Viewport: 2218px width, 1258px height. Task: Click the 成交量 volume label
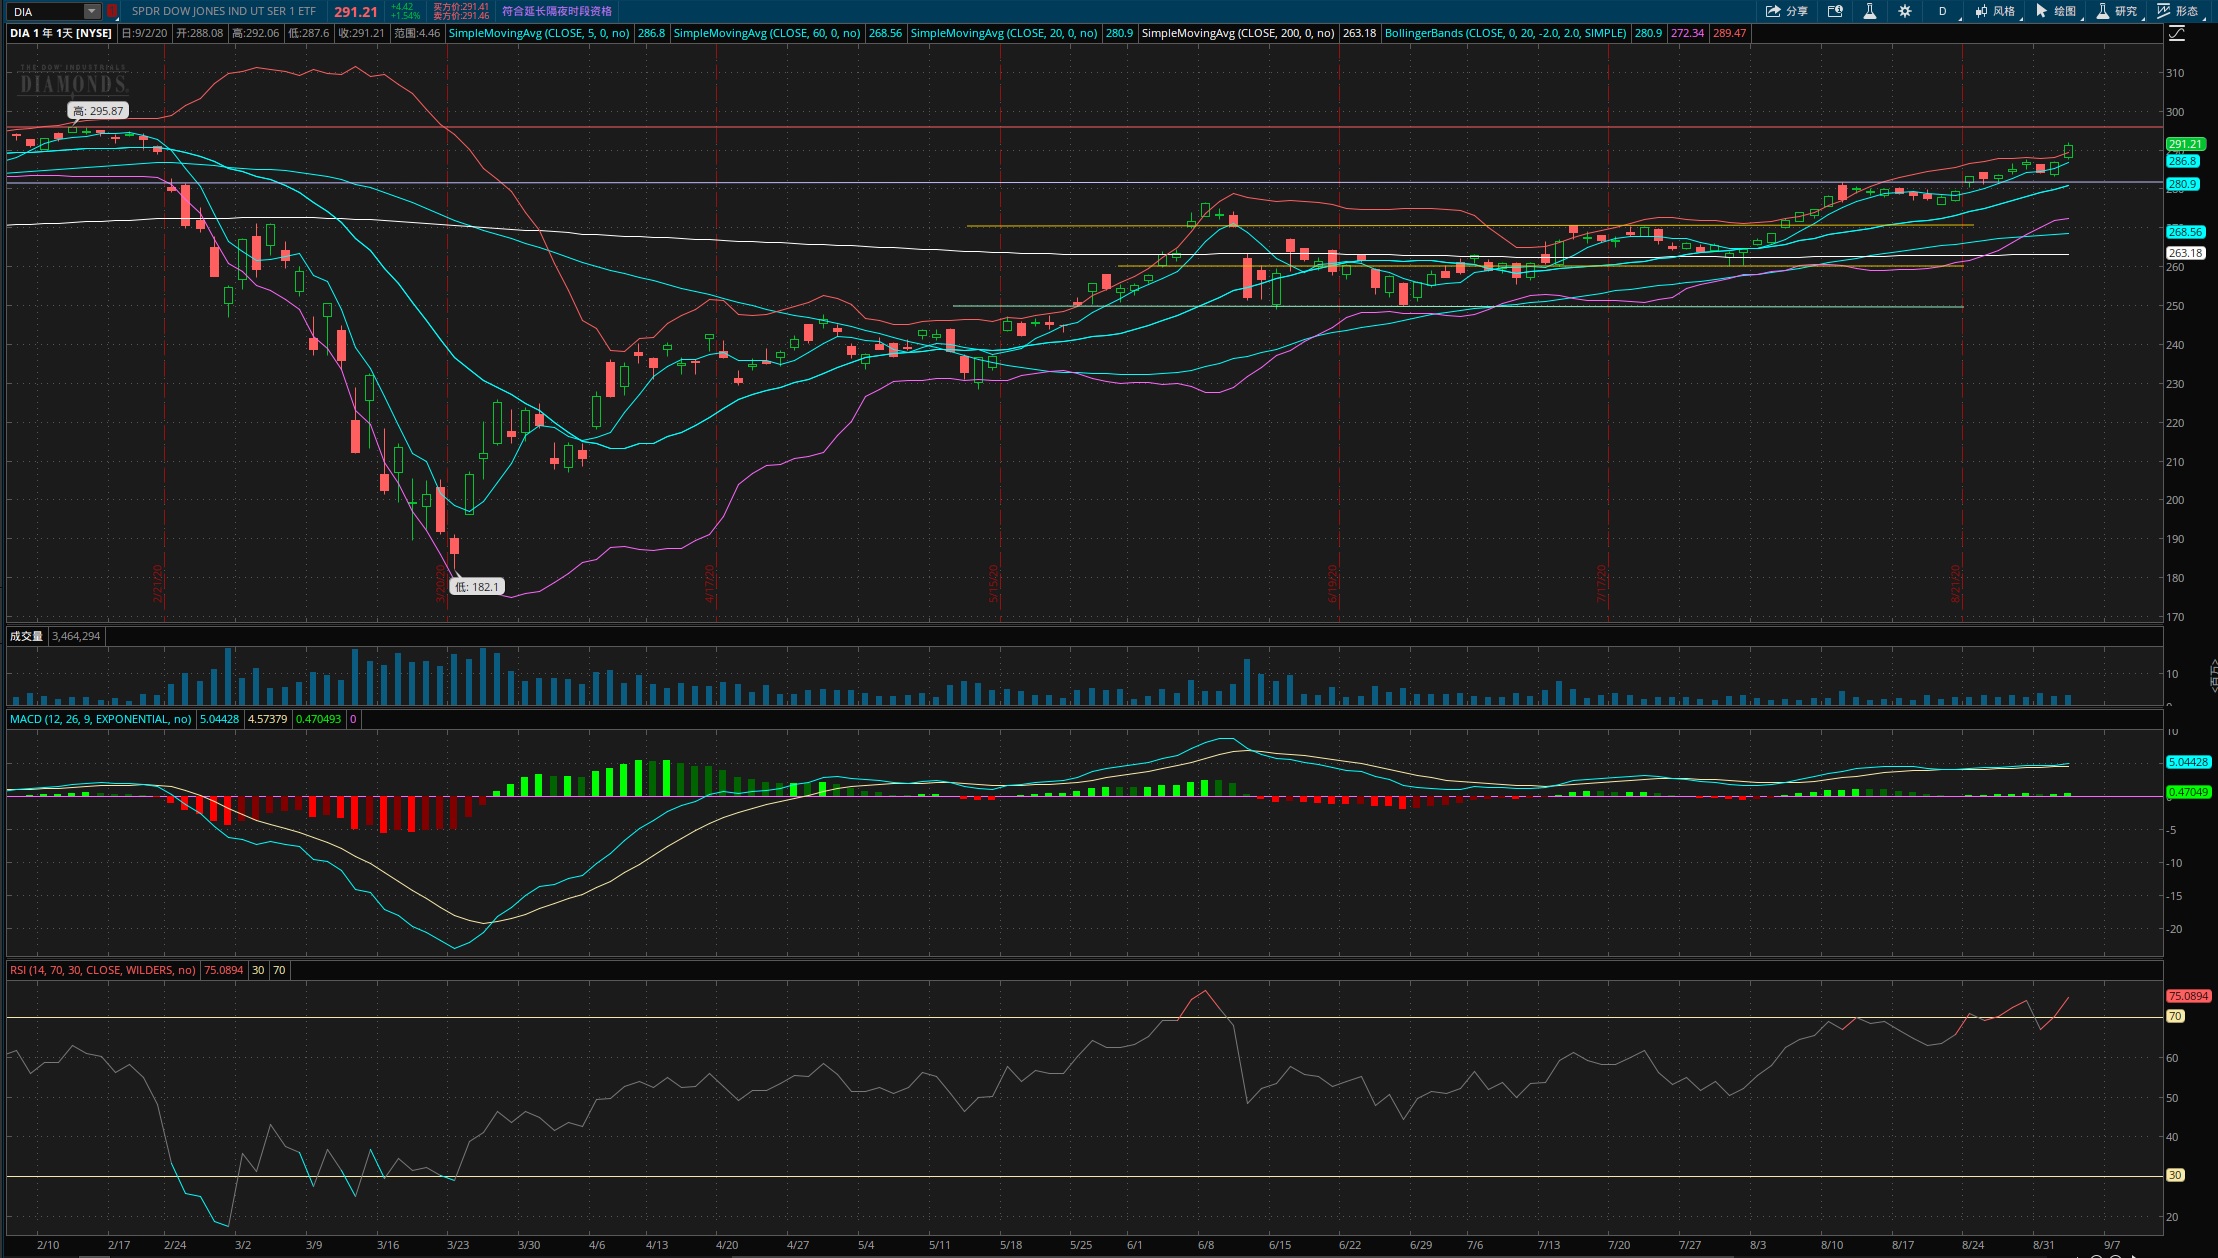click(26, 636)
